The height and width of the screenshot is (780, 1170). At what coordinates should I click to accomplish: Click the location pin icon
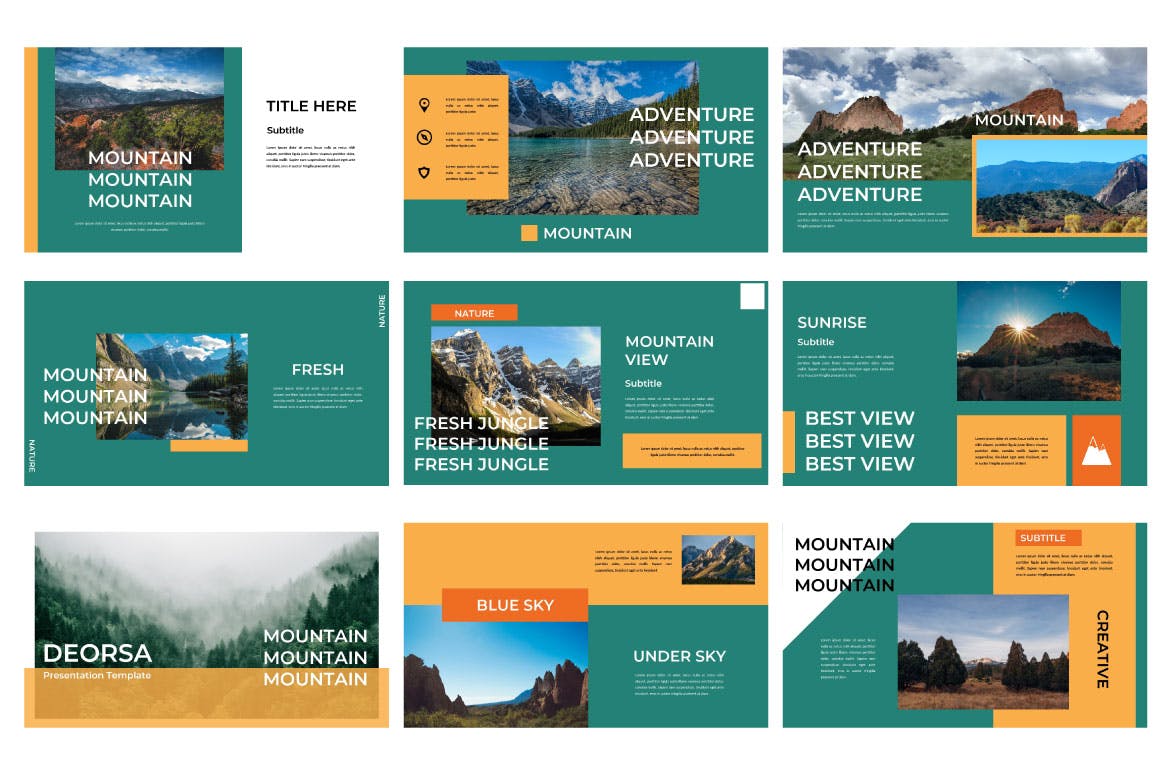(424, 104)
